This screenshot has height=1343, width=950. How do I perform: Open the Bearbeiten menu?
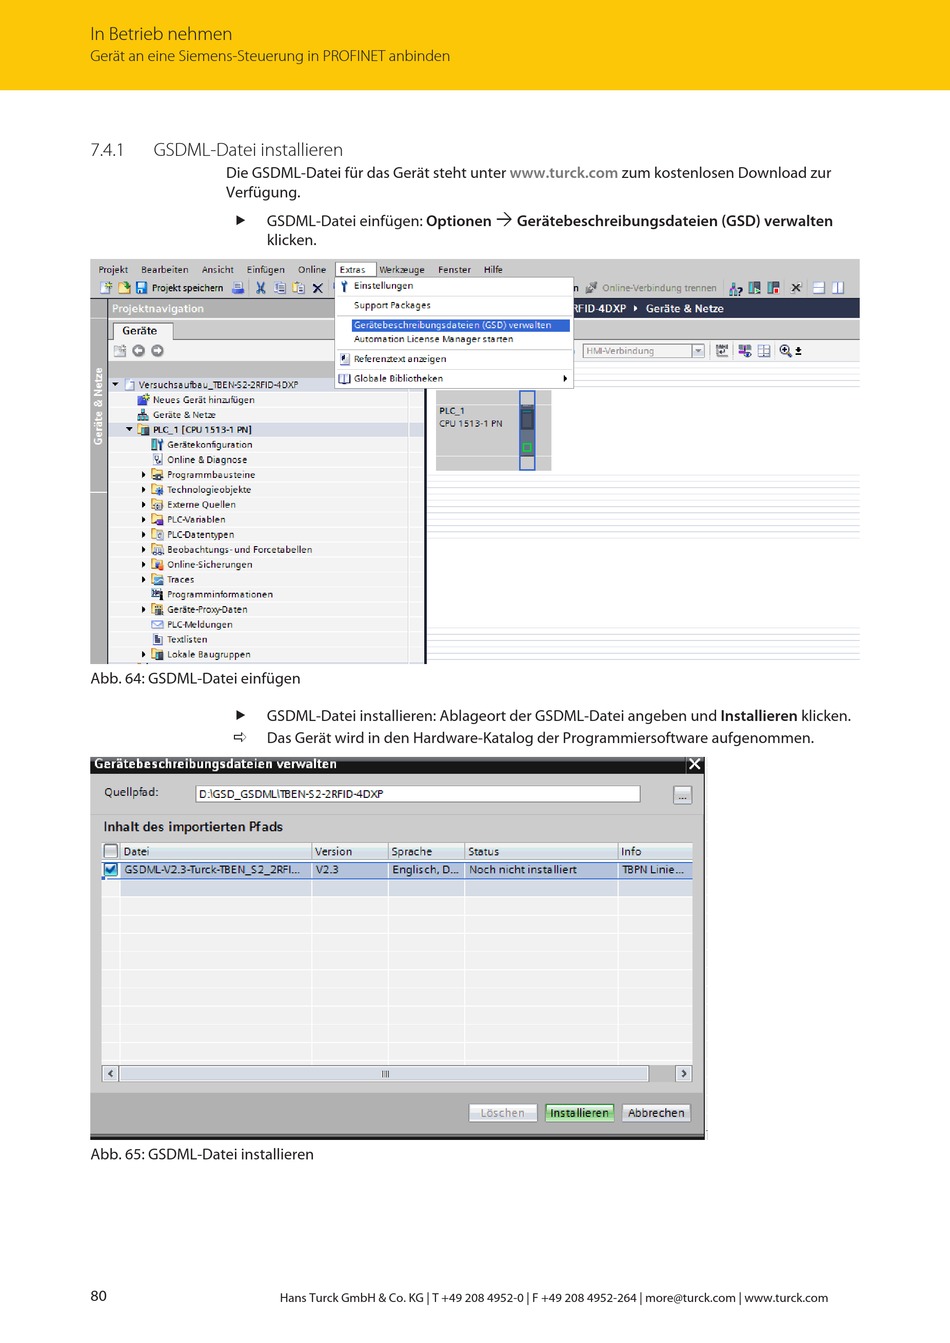tap(165, 270)
